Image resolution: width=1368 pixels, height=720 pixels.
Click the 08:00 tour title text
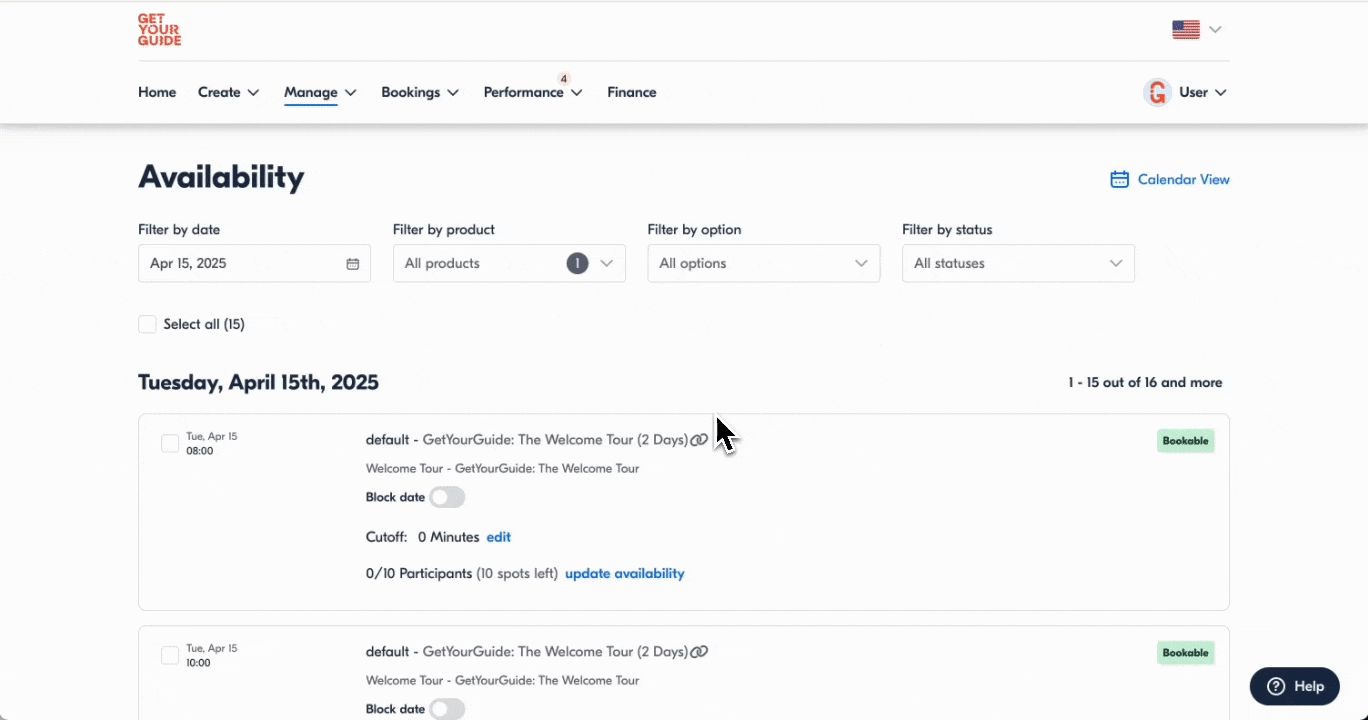(x=527, y=440)
